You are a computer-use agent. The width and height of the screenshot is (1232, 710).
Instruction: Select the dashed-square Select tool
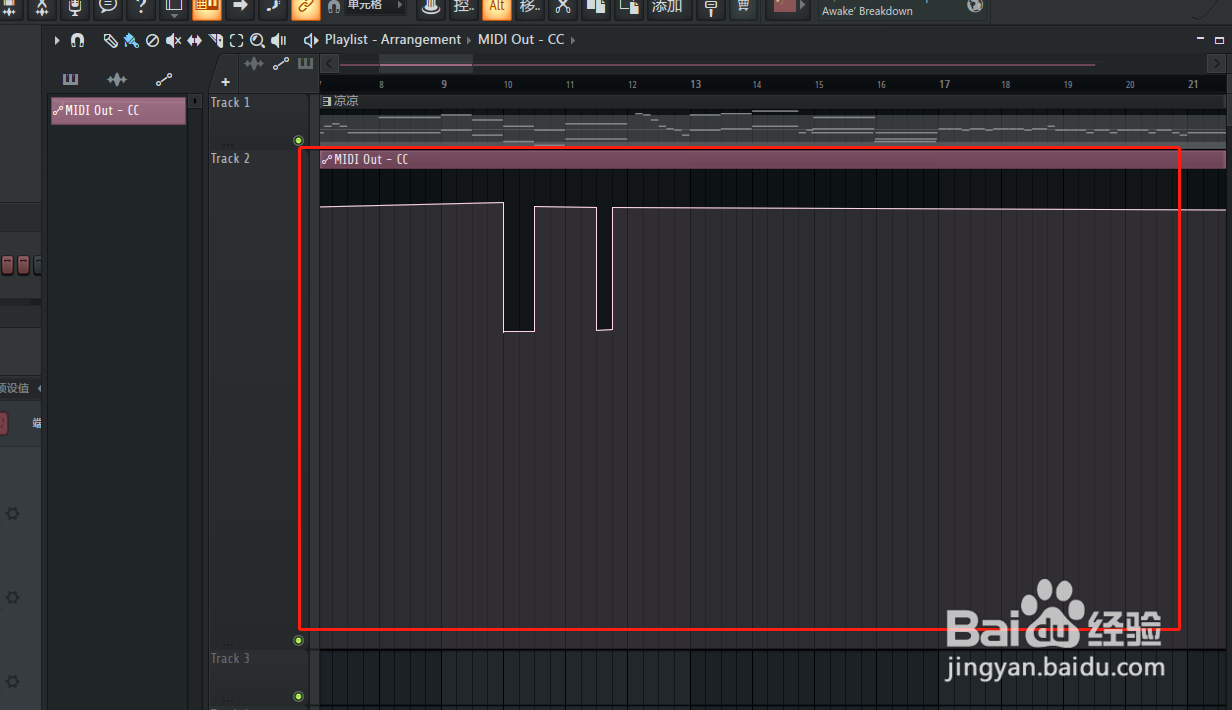(236, 40)
